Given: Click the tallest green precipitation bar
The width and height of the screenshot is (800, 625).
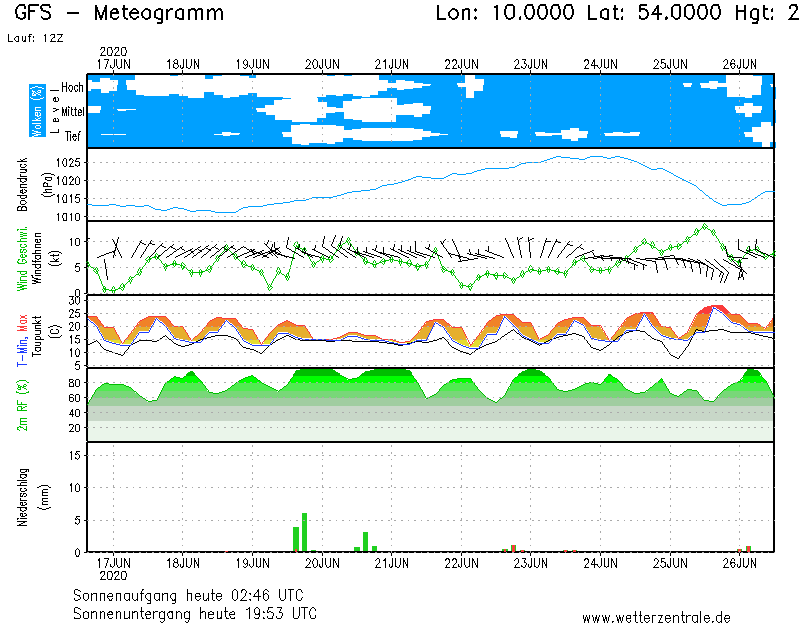Looking at the screenshot, I should tap(305, 532).
